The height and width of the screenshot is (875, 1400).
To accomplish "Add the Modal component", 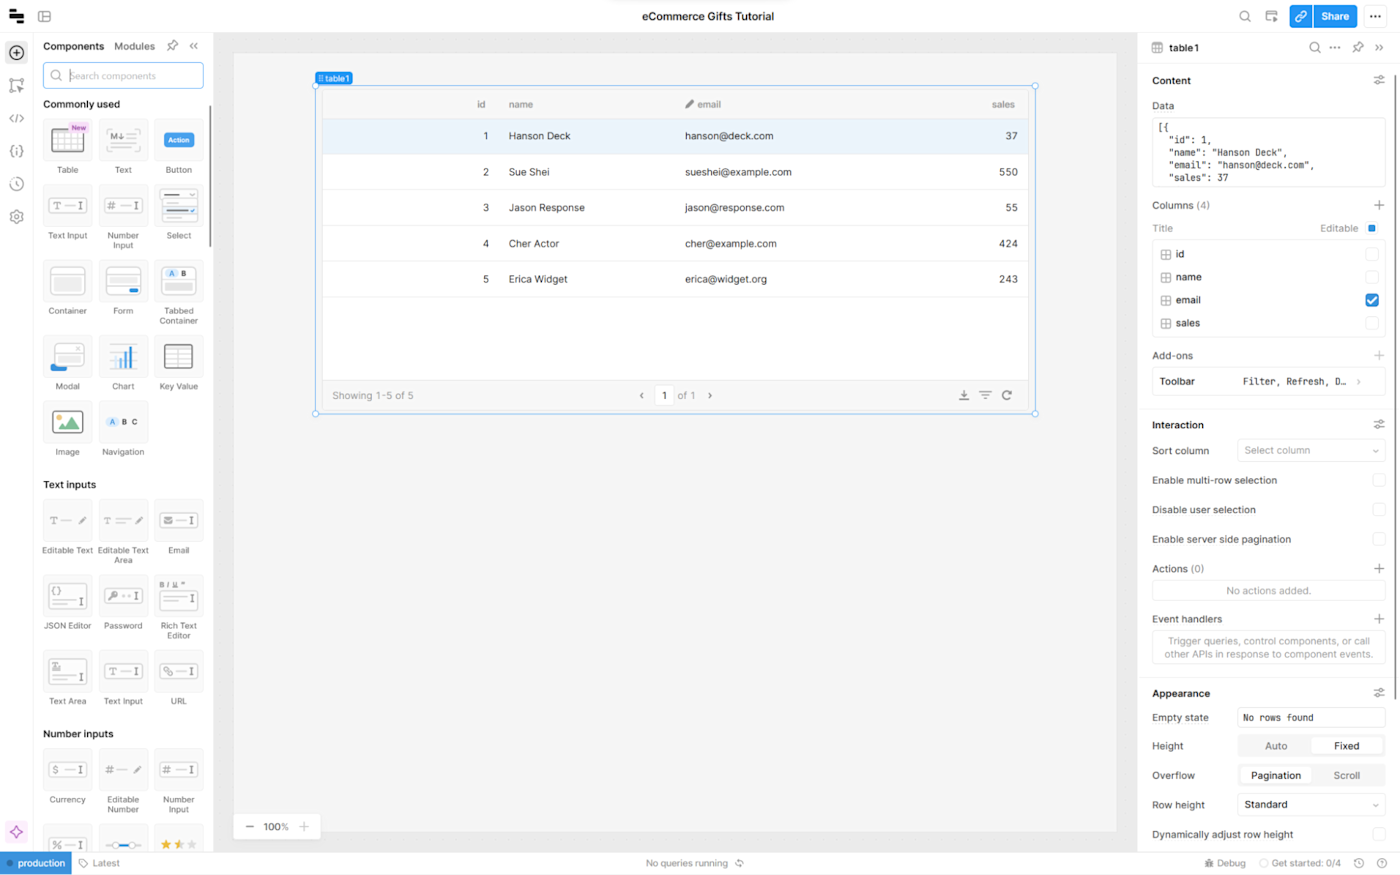I will pos(68,363).
